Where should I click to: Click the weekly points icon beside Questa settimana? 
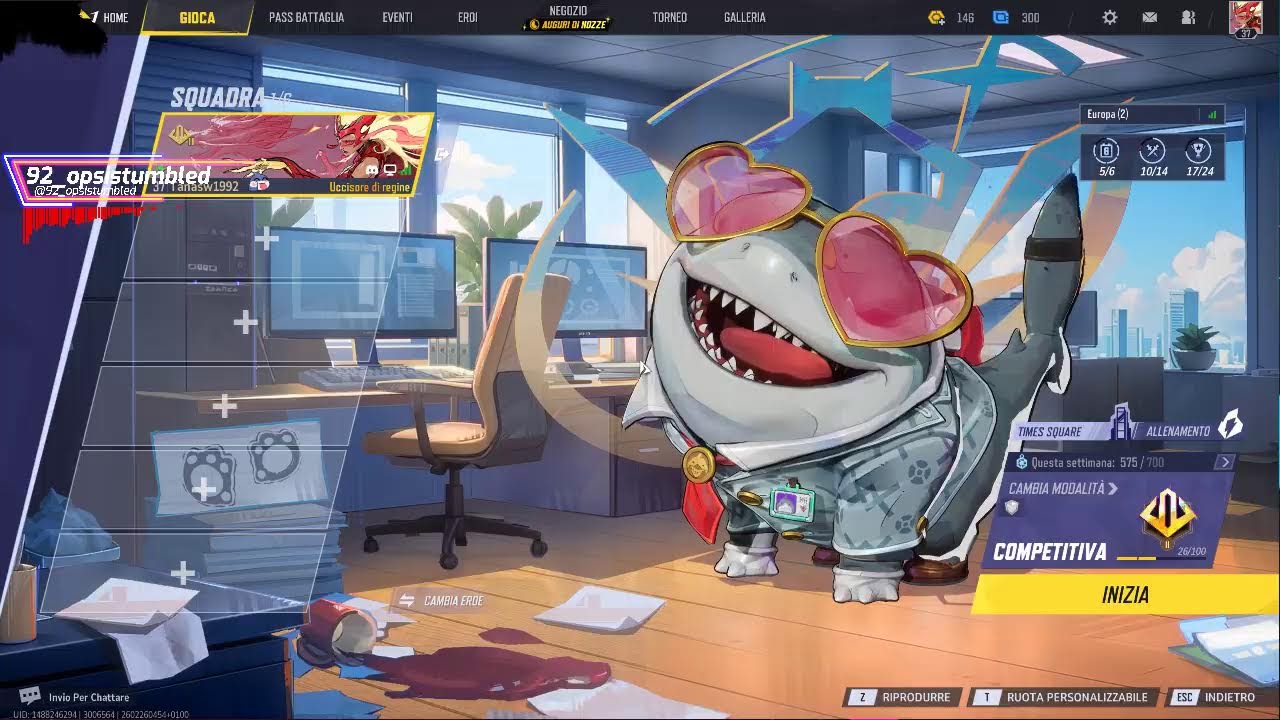pyautogui.click(x=1021, y=462)
